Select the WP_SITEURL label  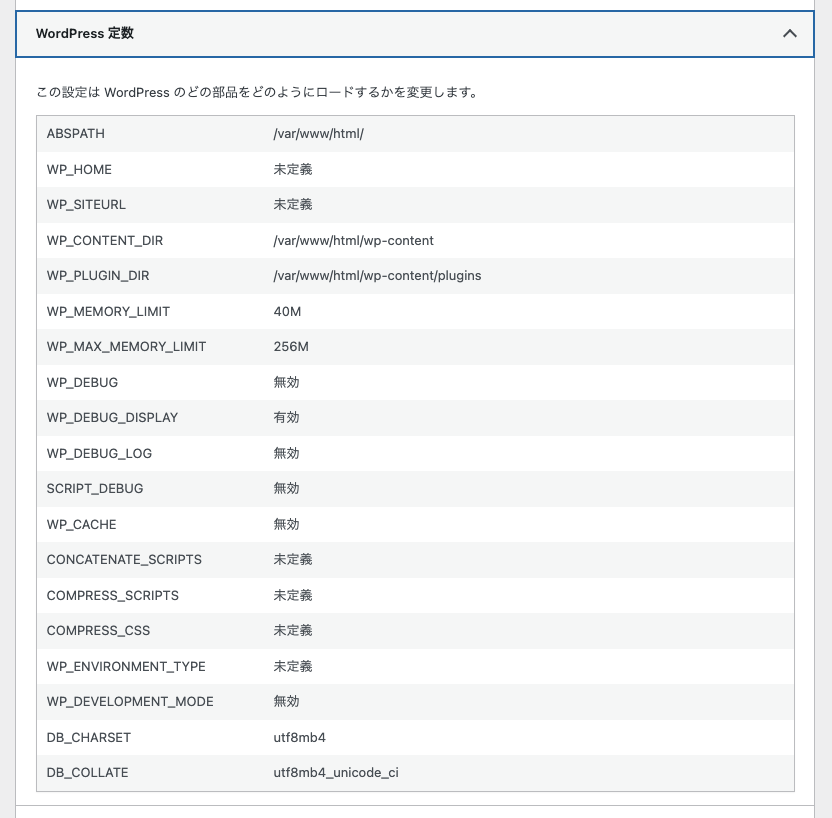[x=86, y=205]
